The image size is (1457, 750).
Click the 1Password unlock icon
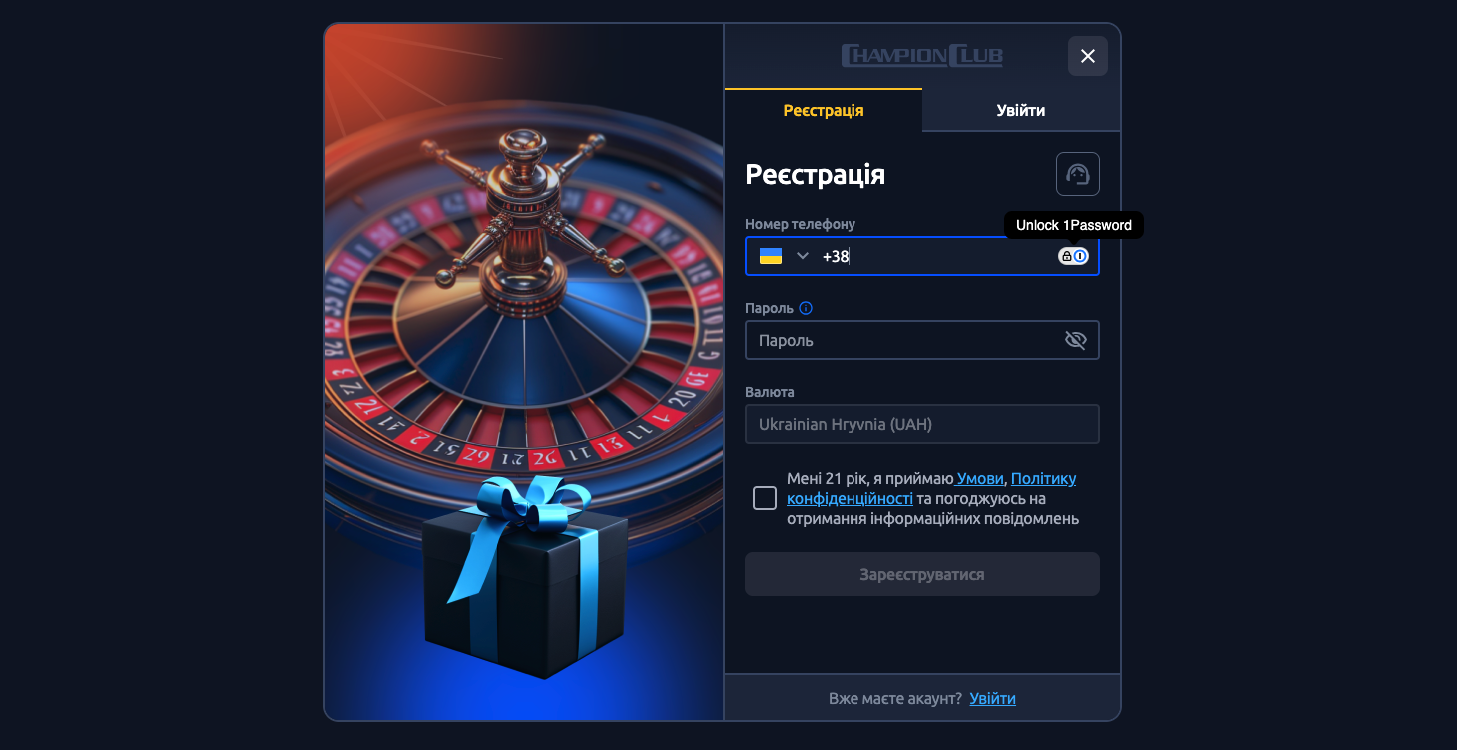(x=1073, y=256)
